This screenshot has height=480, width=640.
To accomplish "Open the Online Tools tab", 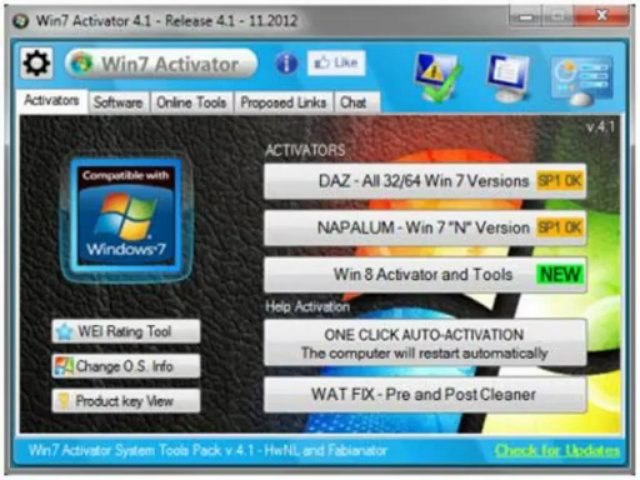I will click(x=191, y=102).
